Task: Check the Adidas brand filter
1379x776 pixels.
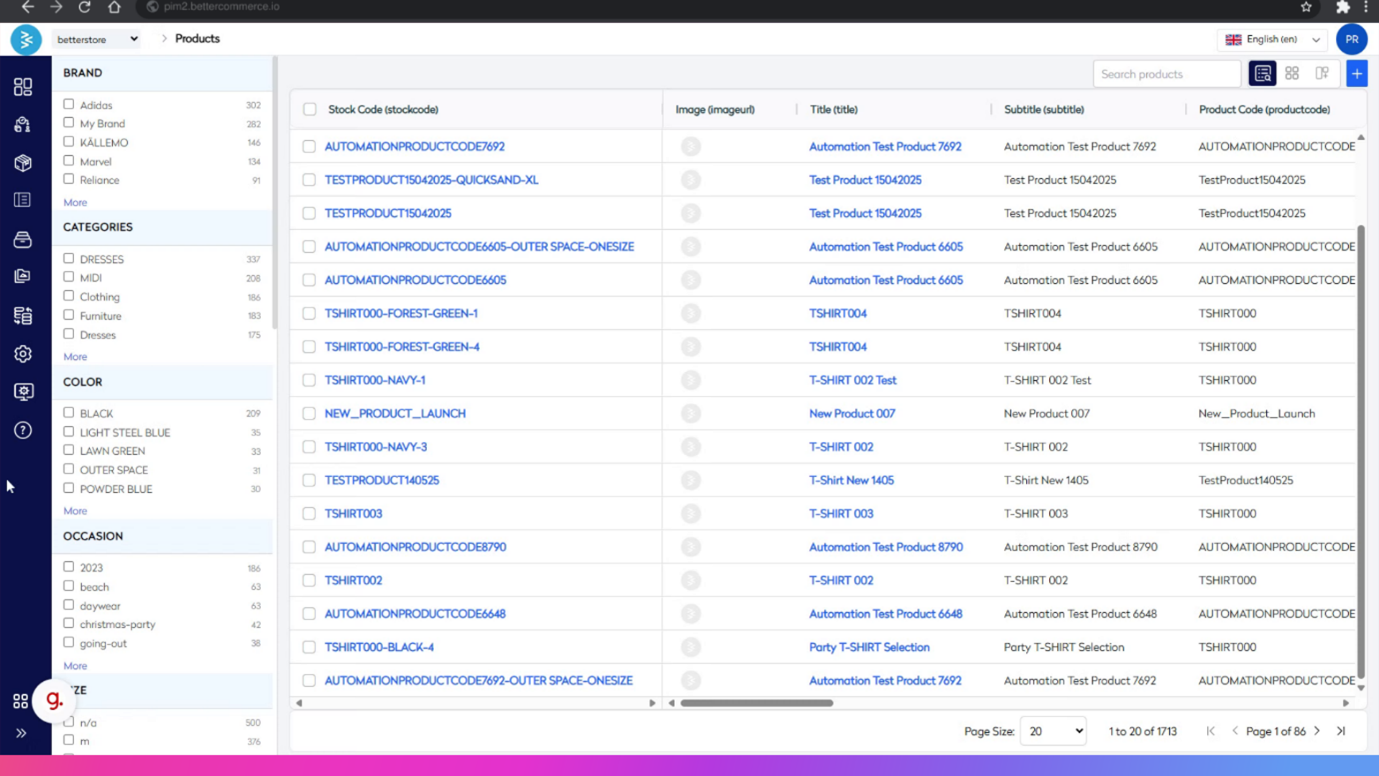Action: coord(69,104)
